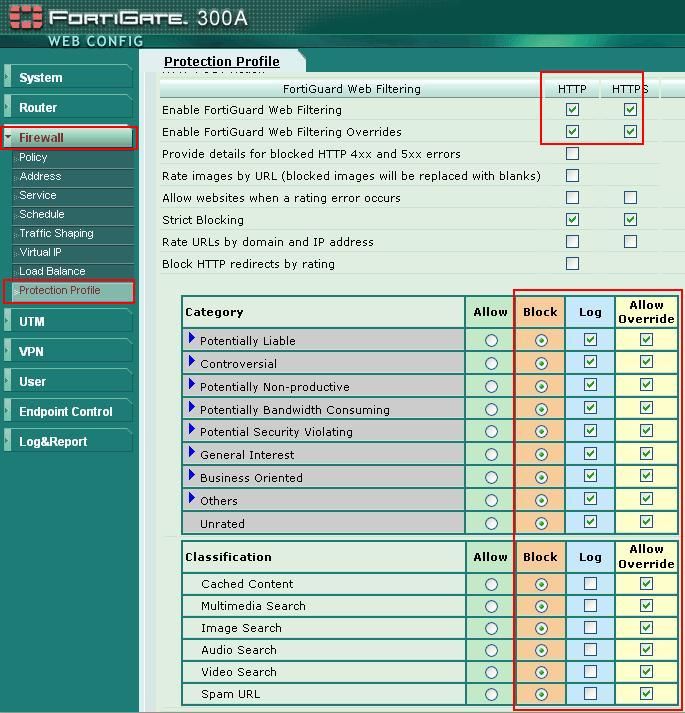Click the Fortinet logo icon
685x713 pixels.
25,17
